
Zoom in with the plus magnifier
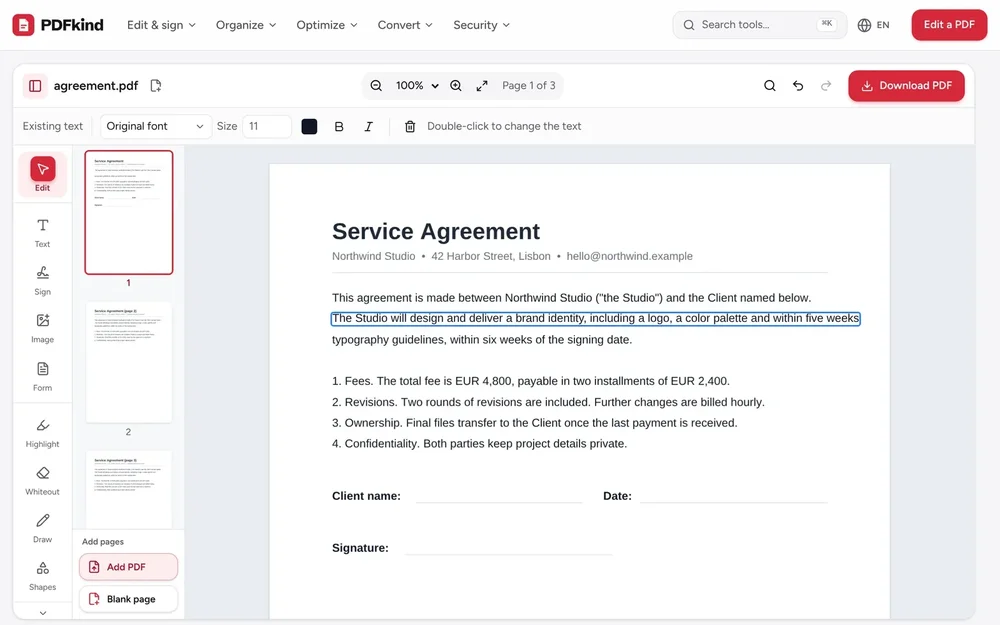[x=455, y=85]
